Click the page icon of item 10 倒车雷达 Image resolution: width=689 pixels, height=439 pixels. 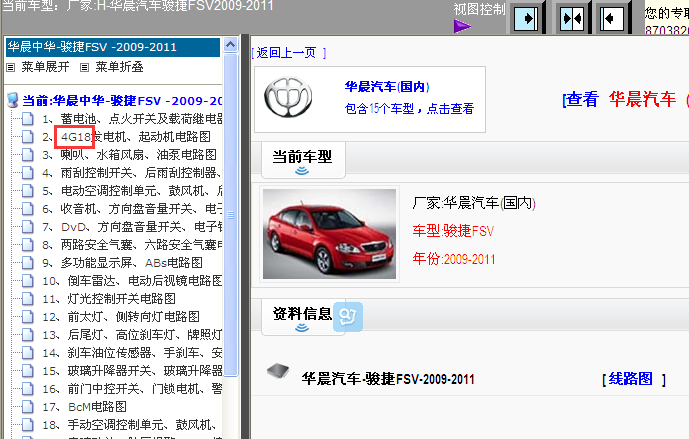(x=28, y=281)
